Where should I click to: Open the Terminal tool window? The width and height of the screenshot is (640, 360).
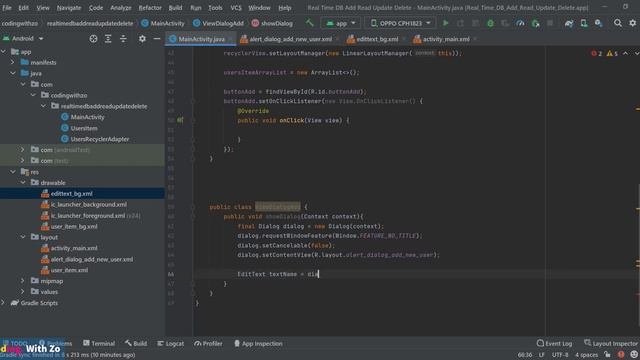pyautogui.click(x=99, y=344)
